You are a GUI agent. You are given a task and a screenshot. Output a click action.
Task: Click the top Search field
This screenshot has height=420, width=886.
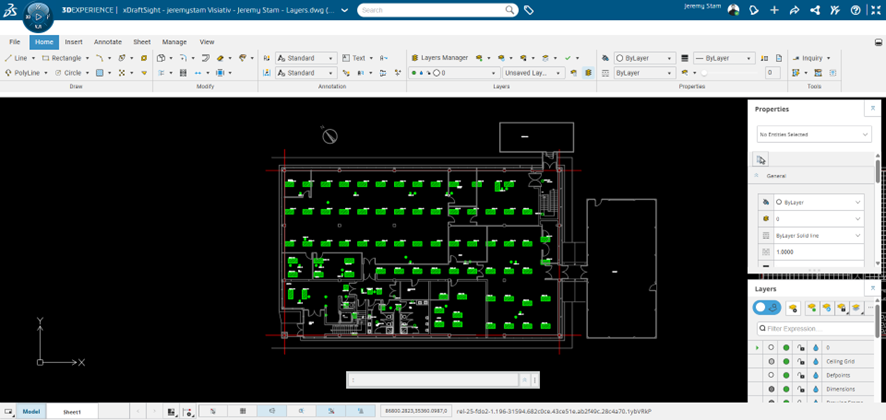(437, 10)
